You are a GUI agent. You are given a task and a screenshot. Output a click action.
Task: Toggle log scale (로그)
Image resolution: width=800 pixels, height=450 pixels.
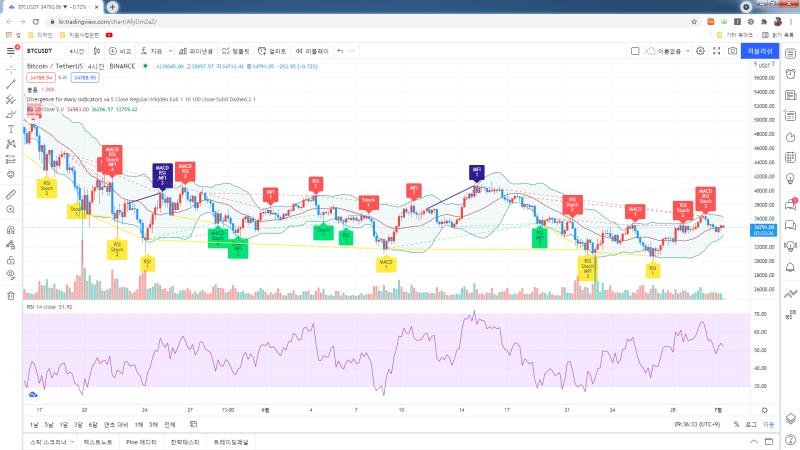point(751,424)
